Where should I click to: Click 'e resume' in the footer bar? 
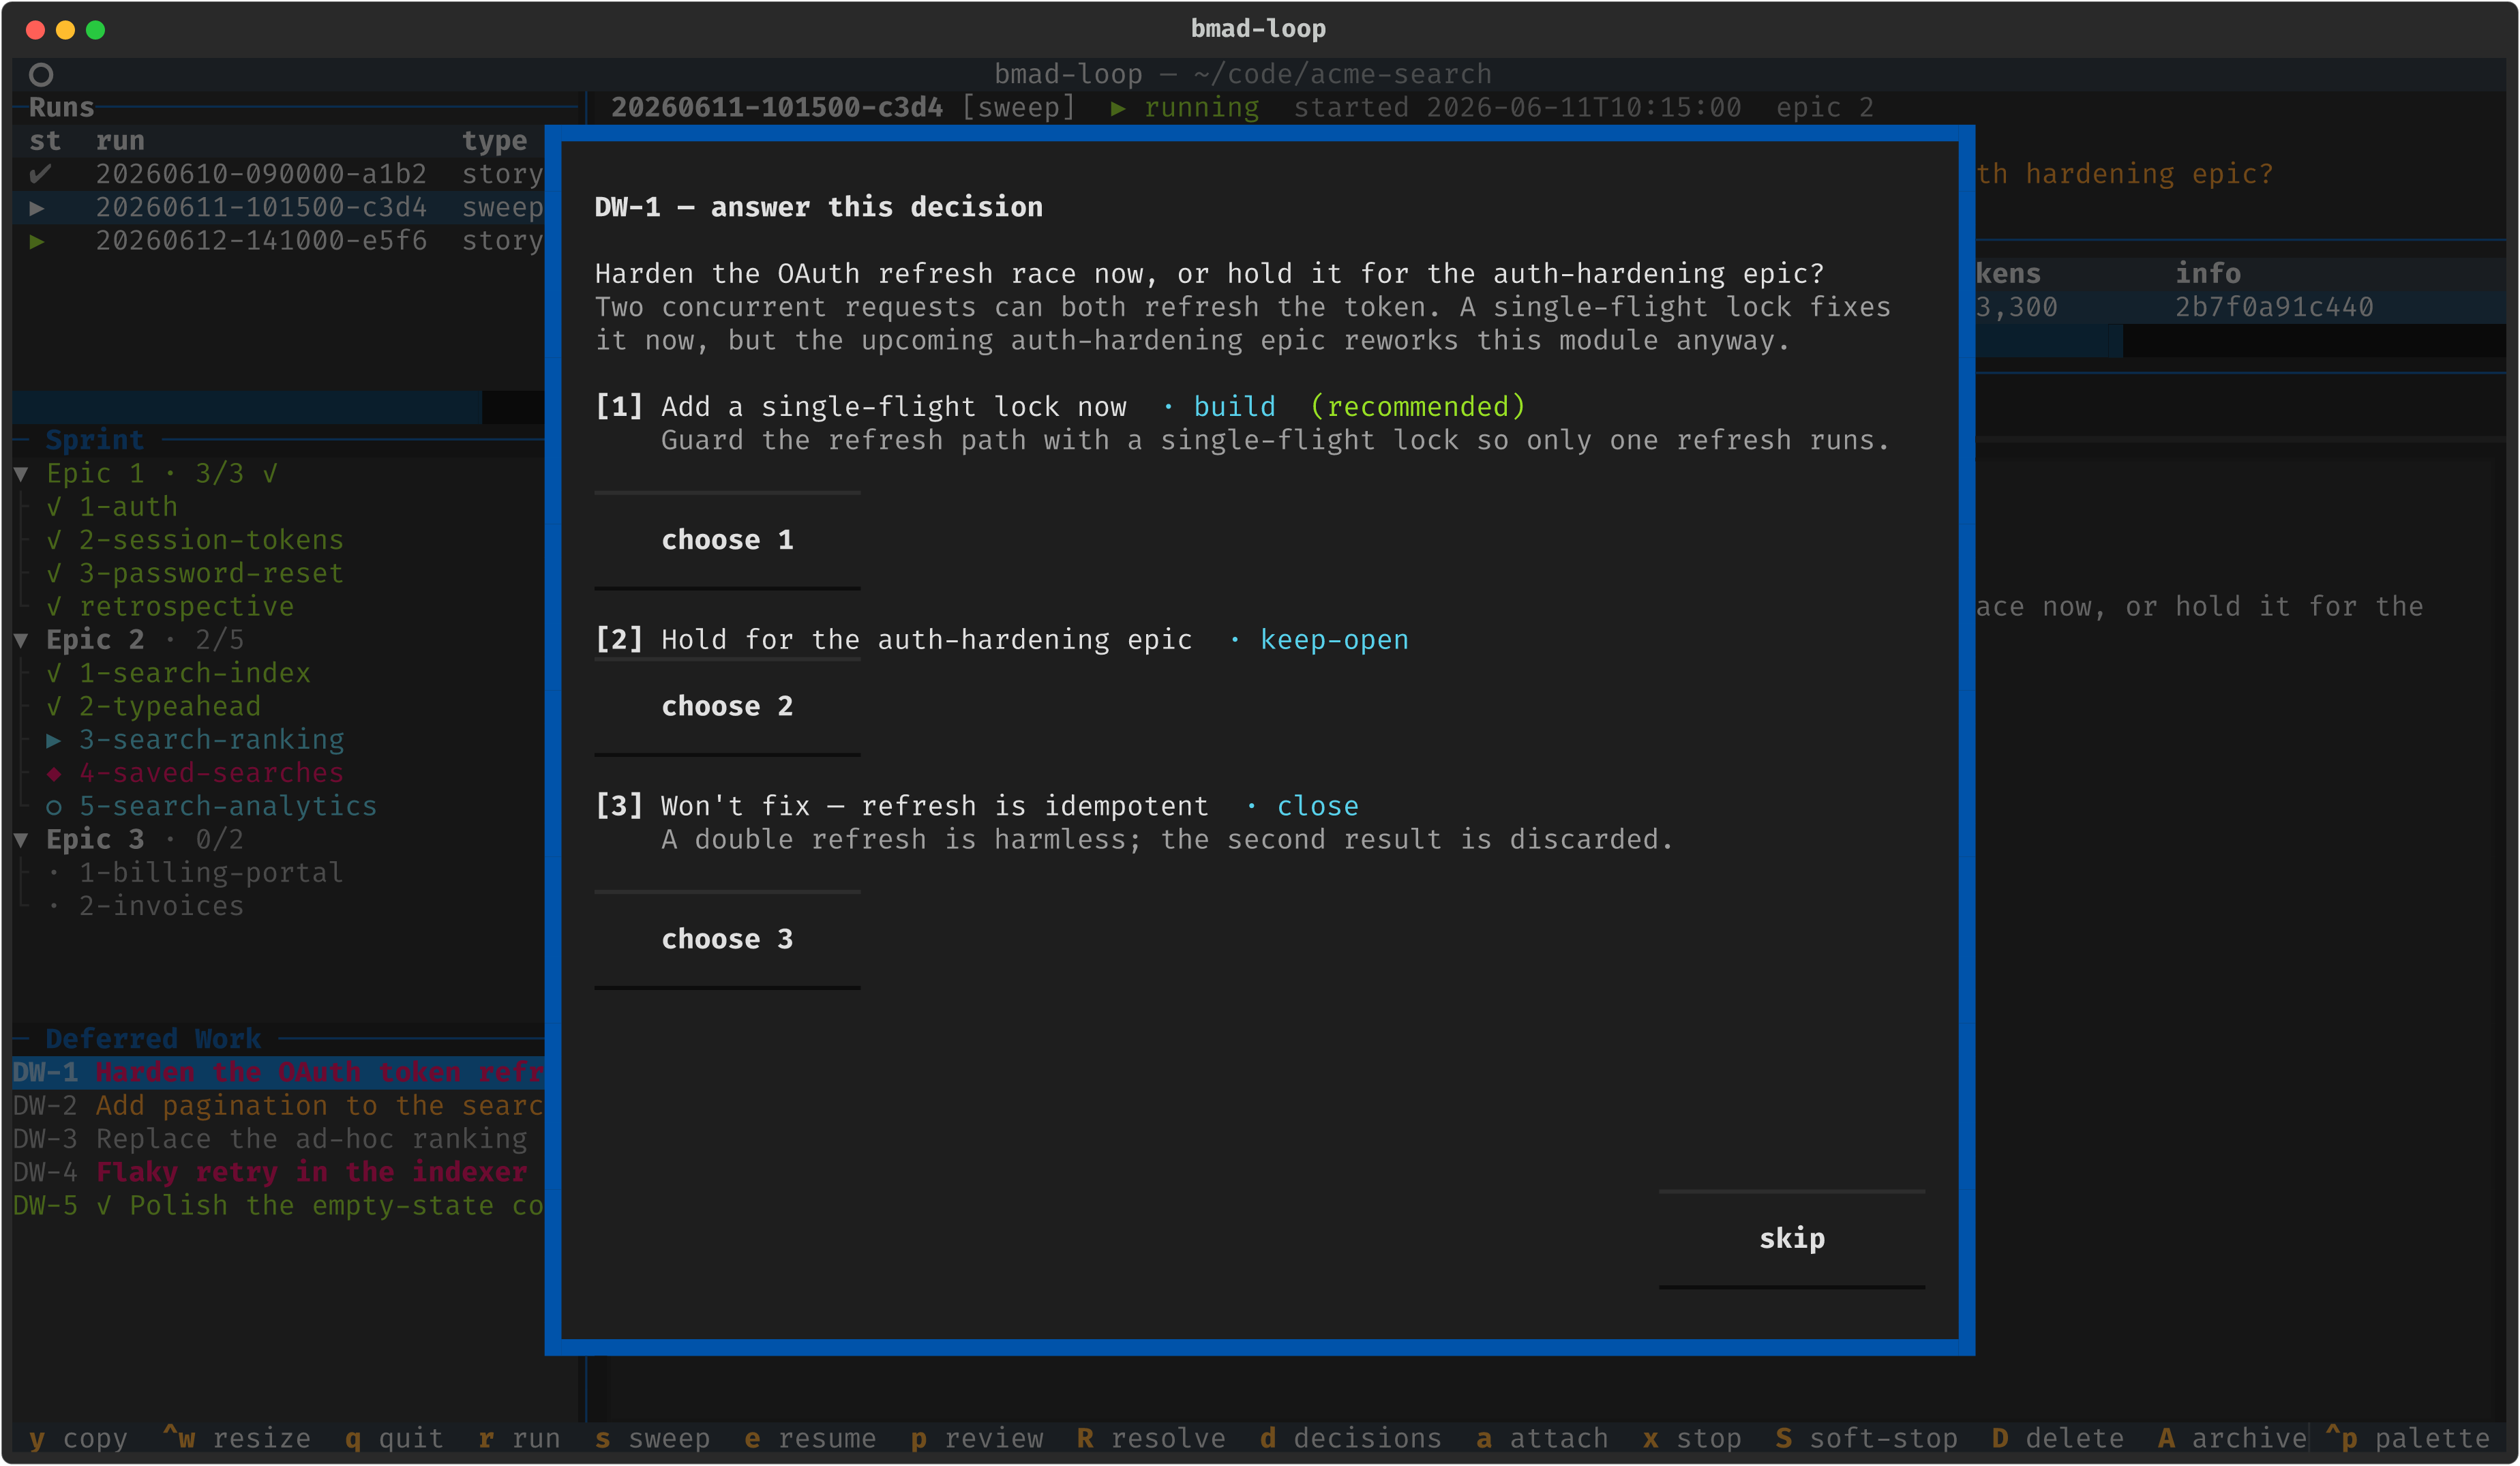pos(810,1438)
